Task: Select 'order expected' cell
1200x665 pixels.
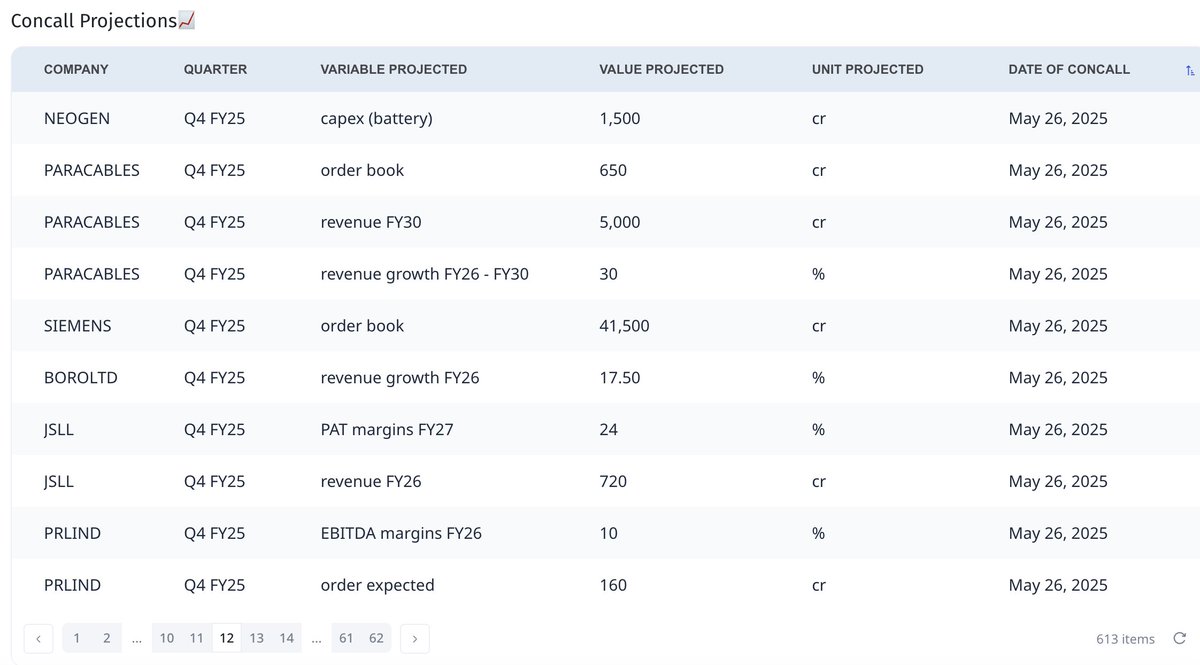Action: point(377,586)
